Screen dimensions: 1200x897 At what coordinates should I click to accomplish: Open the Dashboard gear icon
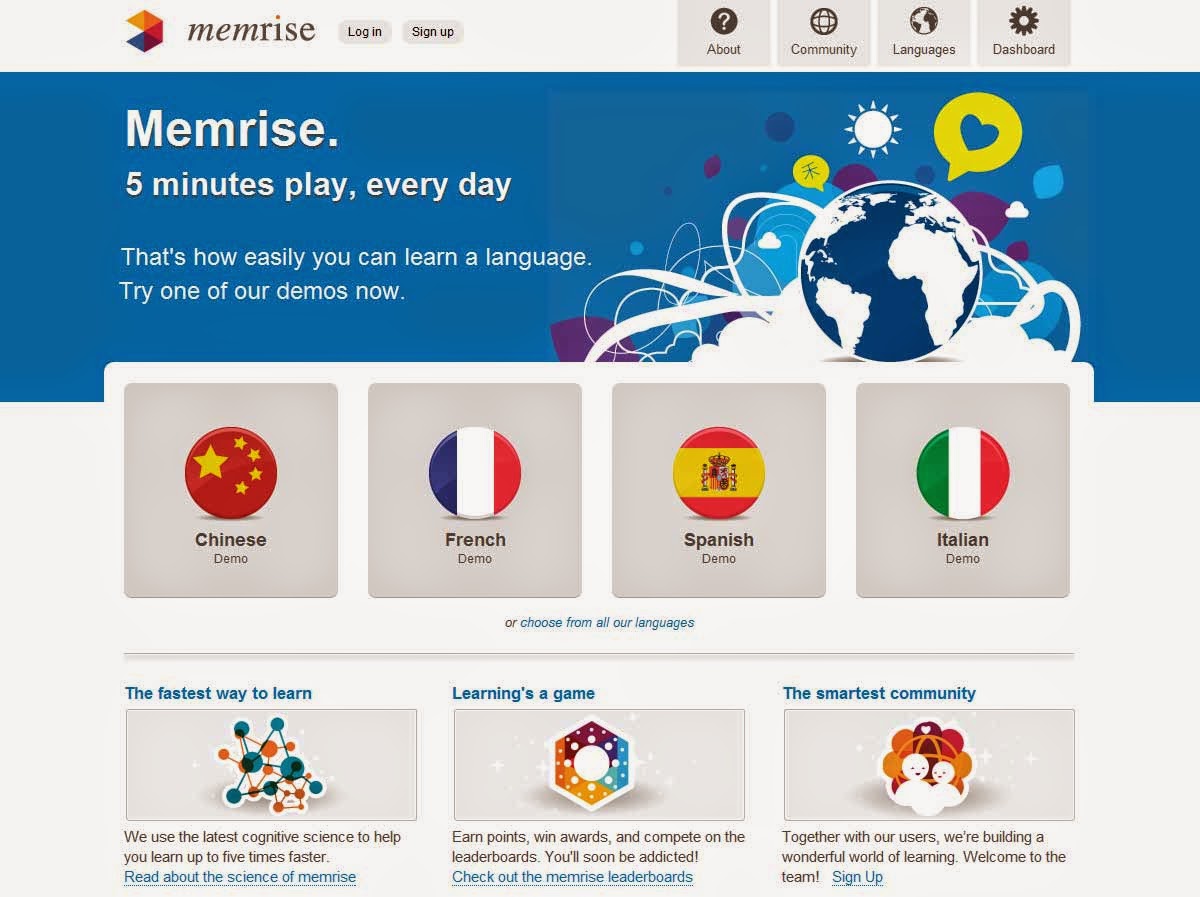(x=1023, y=21)
